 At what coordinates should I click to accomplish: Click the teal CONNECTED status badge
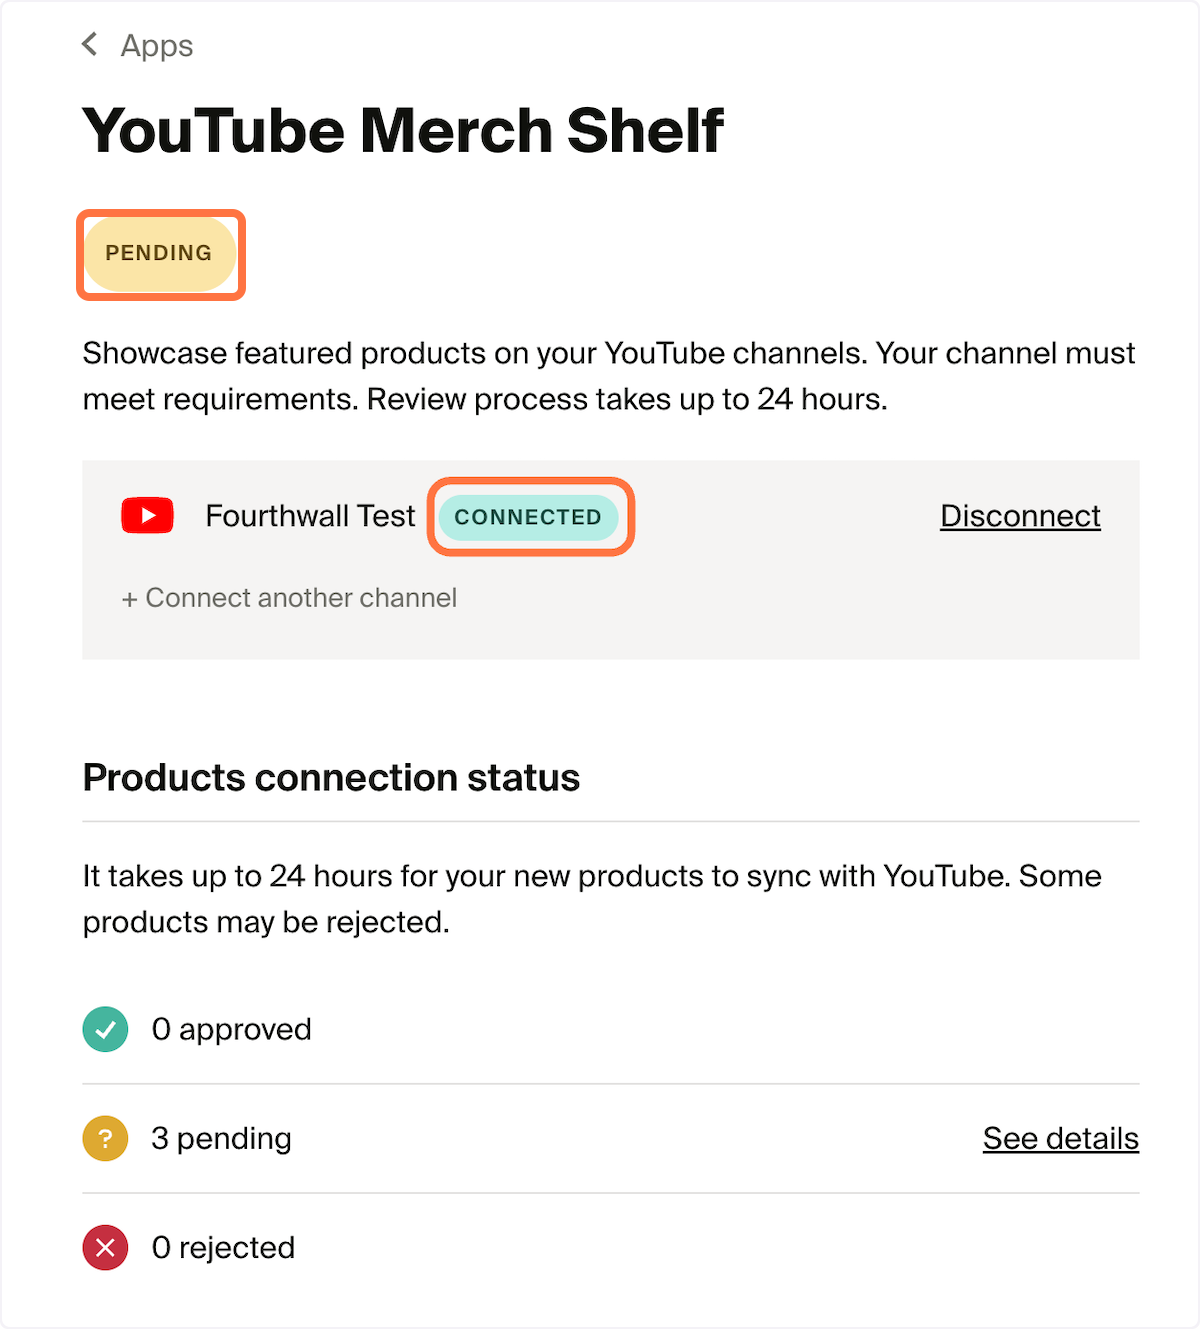[x=529, y=517]
